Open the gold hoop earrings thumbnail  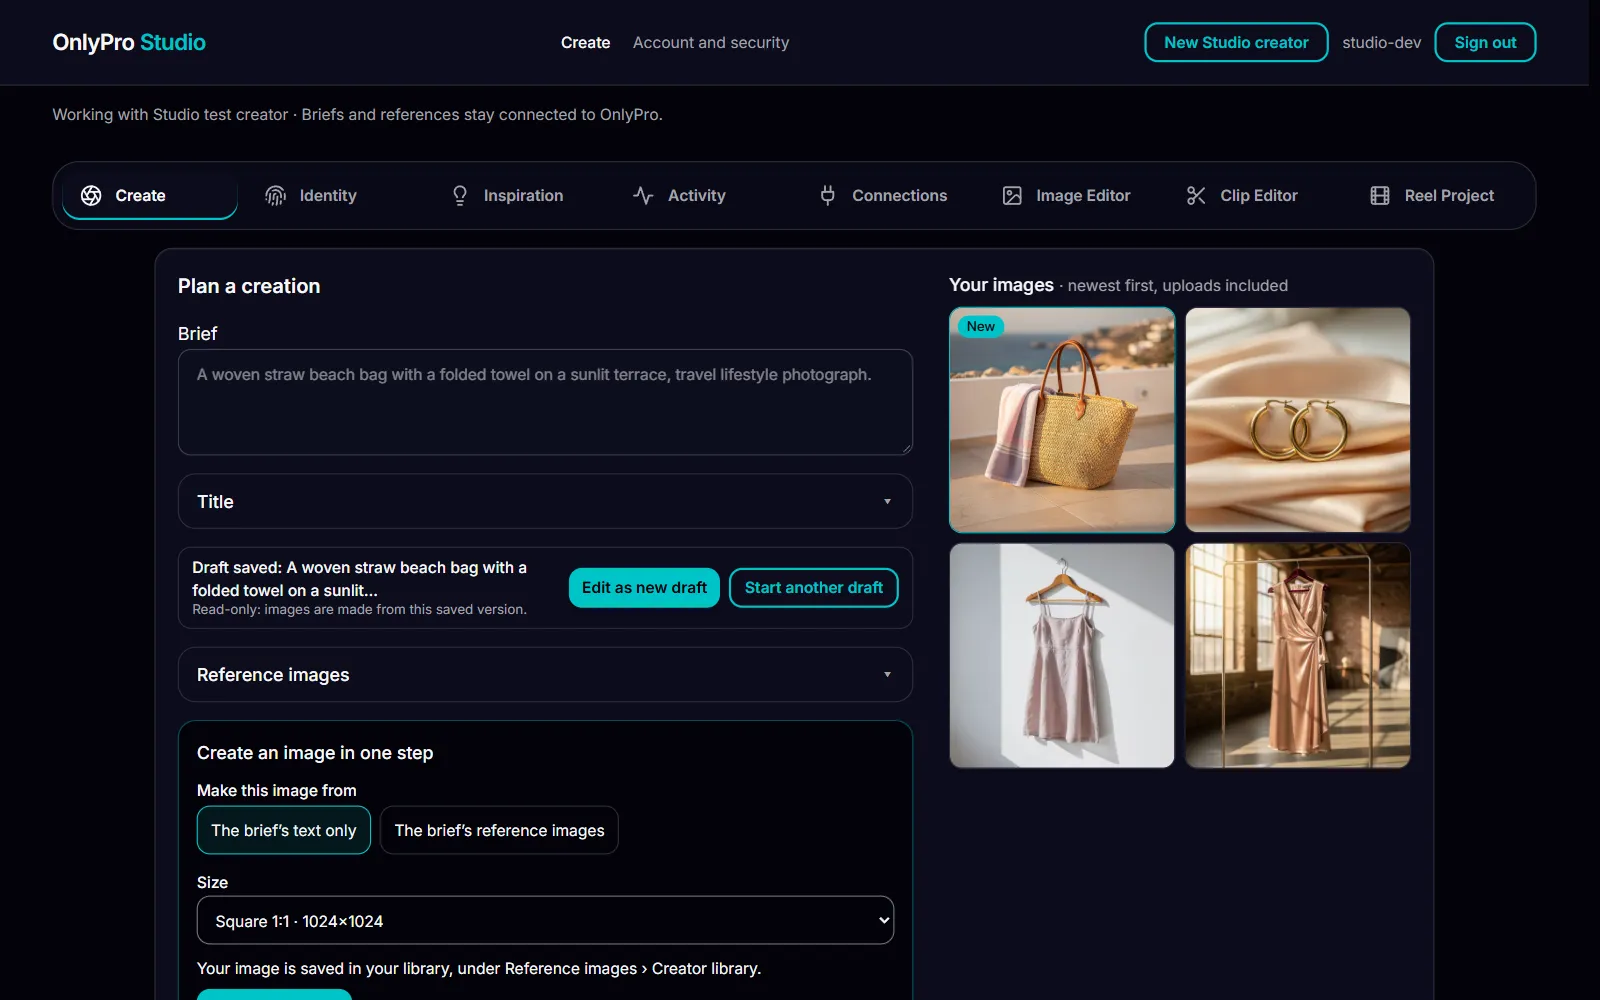click(1298, 420)
